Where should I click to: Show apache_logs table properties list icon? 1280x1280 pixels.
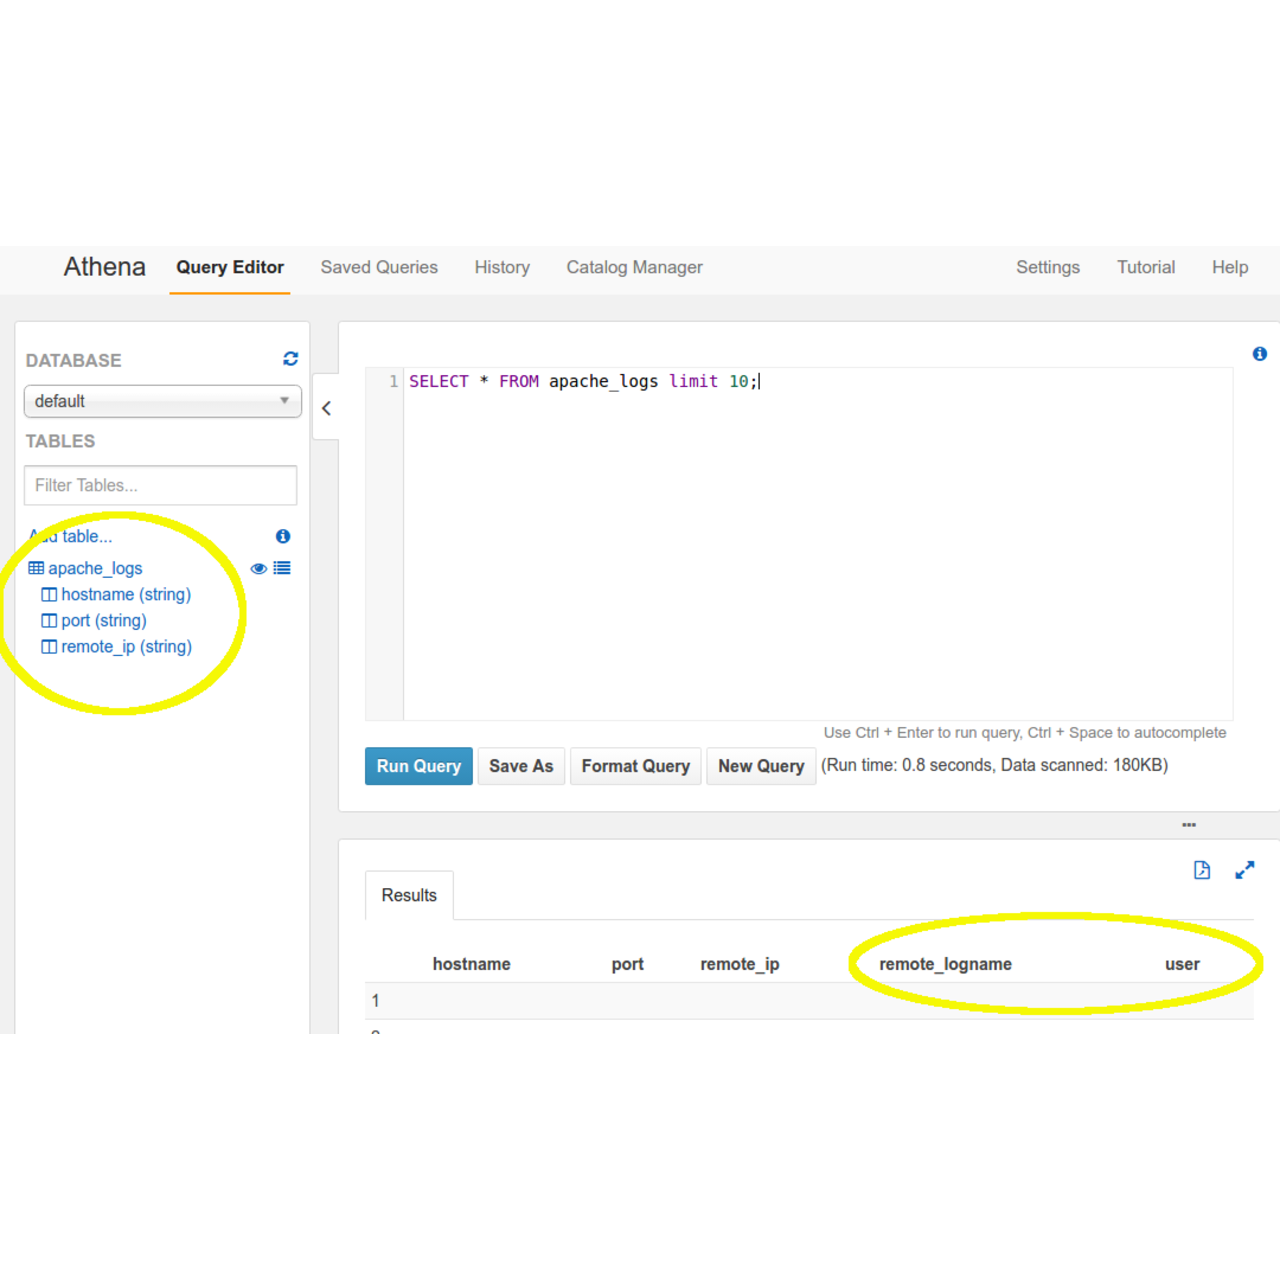[x=282, y=568]
